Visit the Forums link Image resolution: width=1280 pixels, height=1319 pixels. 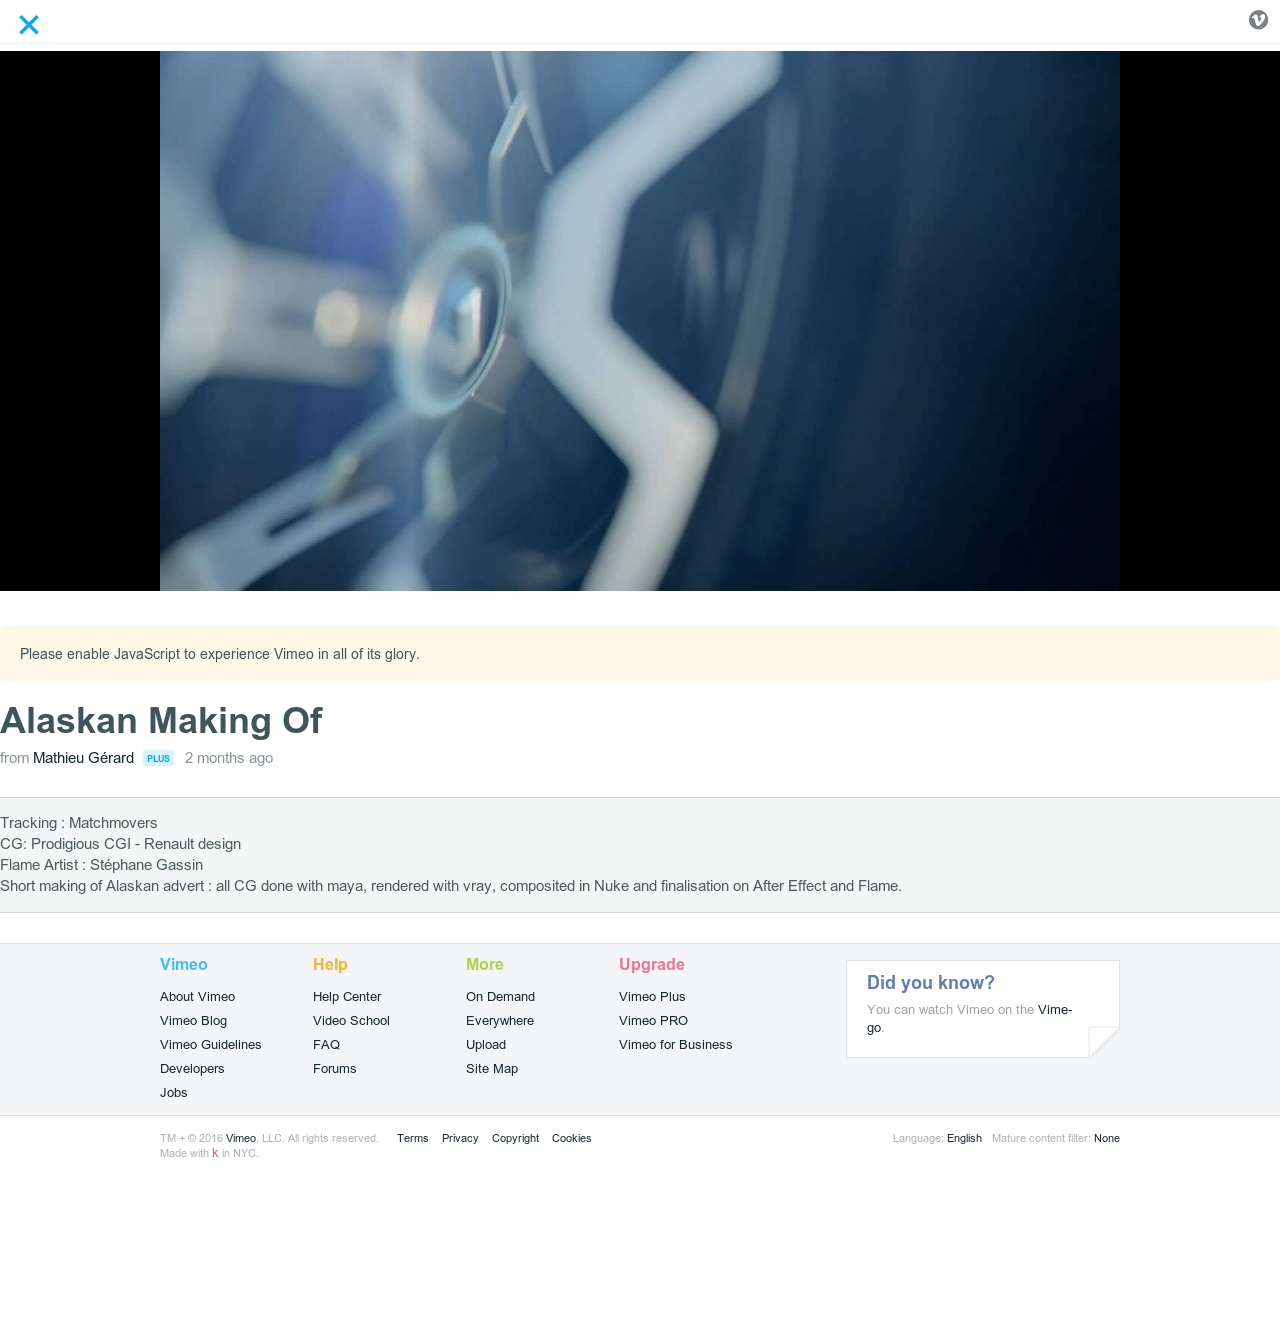[x=335, y=1069]
